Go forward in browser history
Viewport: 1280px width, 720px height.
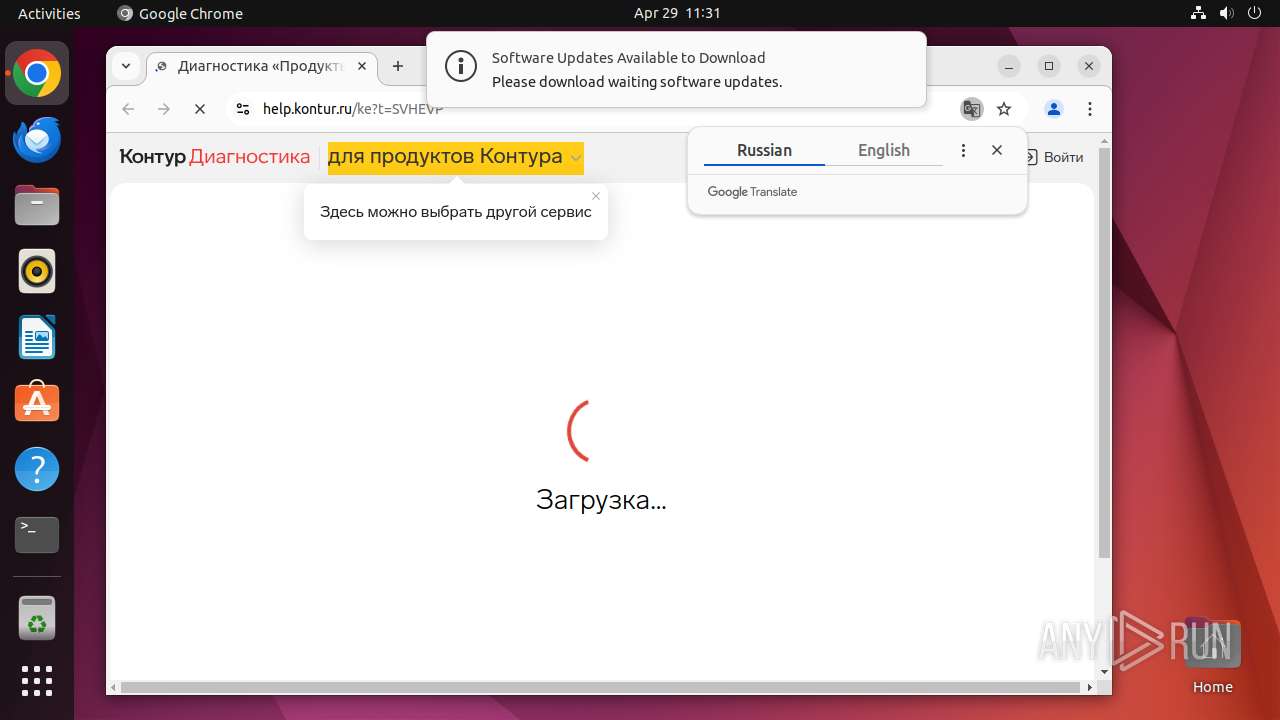164,109
